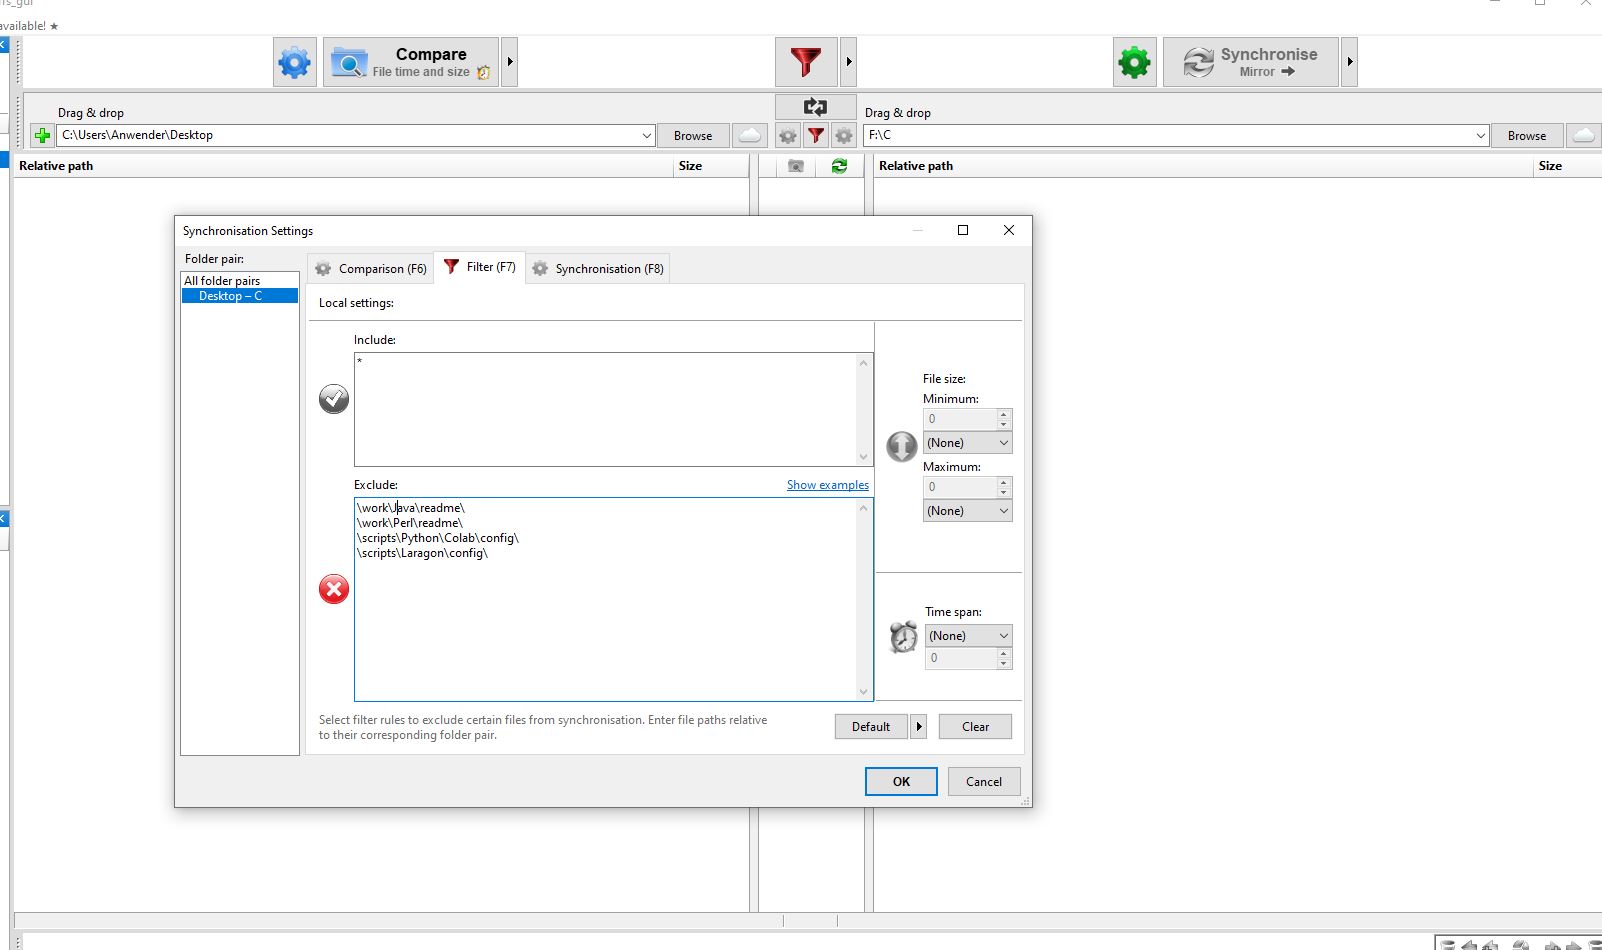Image resolution: width=1602 pixels, height=950 pixels.
Task: Open the Time span dropdown
Action: click(x=968, y=636)
